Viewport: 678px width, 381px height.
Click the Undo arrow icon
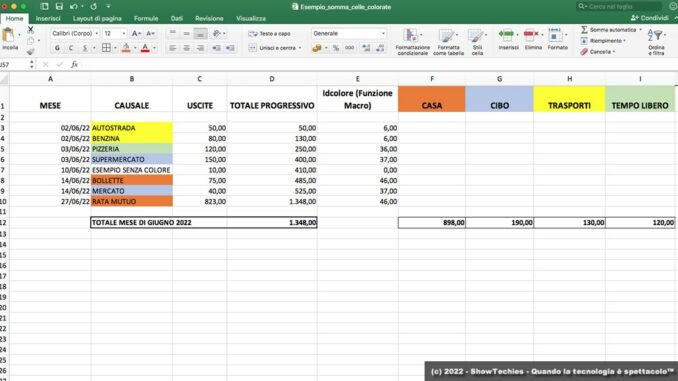(x=74, y=6)
